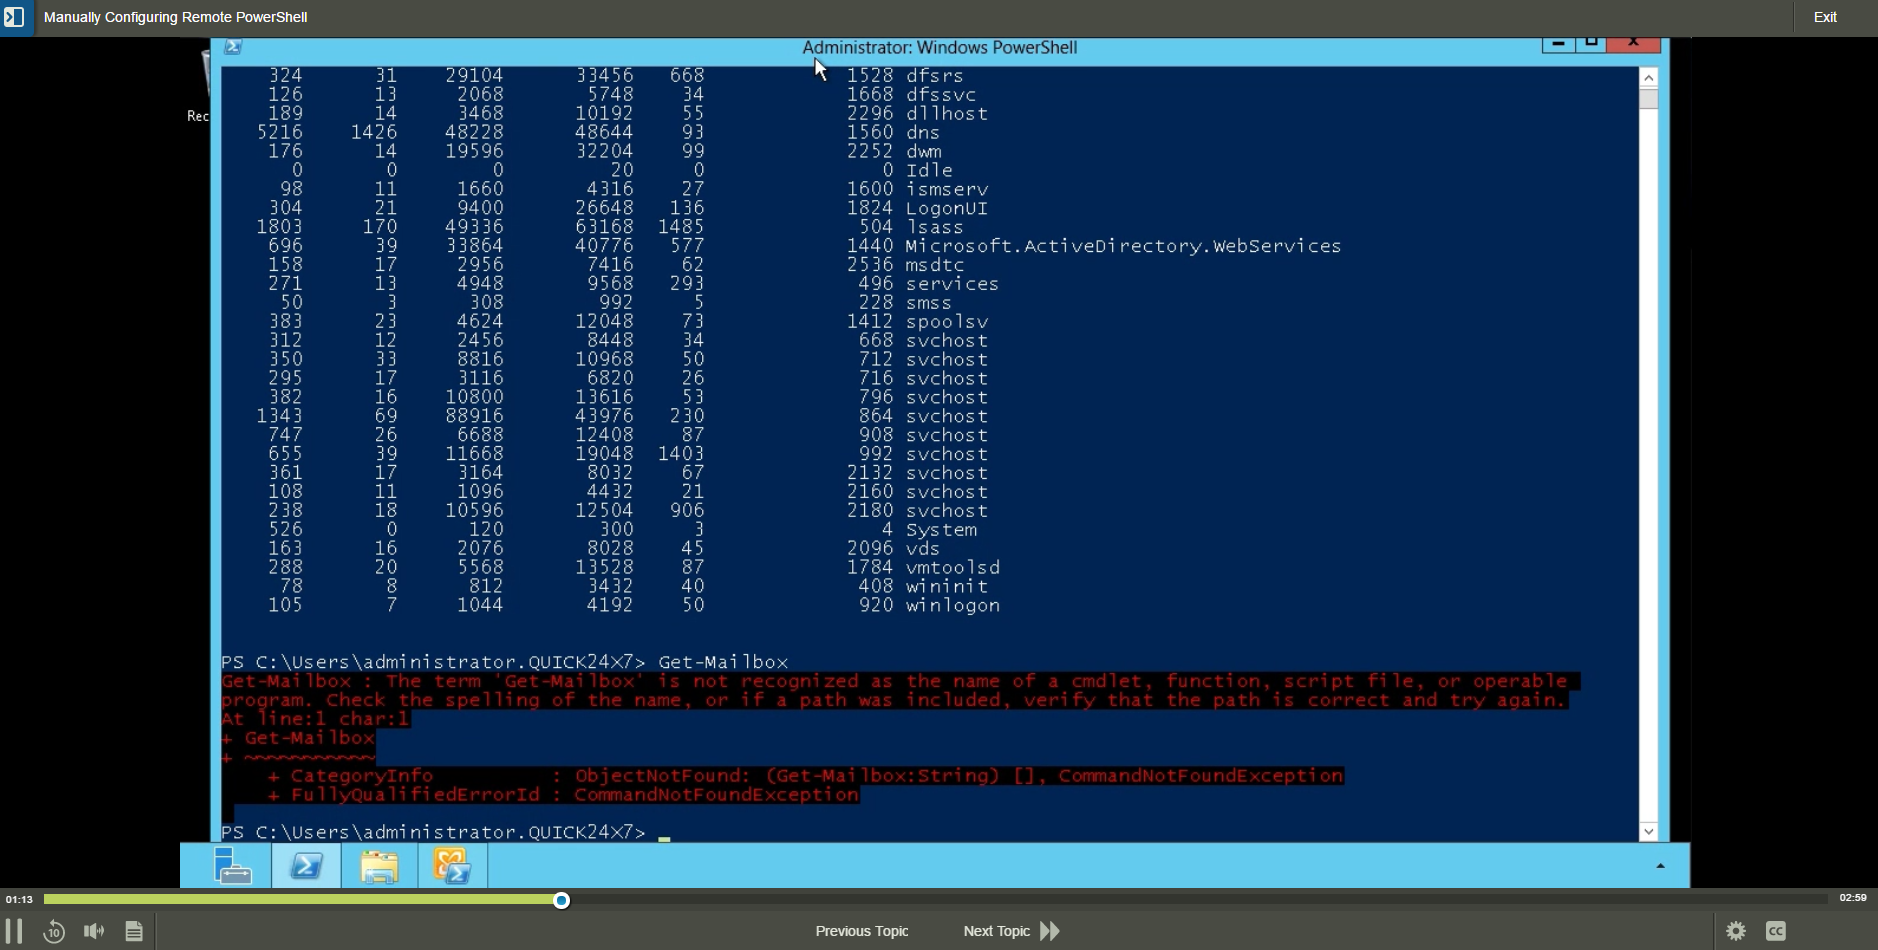Click the PowerShell logo in the top-left header
Screen dimensions: 1878x950
[16, 17]
